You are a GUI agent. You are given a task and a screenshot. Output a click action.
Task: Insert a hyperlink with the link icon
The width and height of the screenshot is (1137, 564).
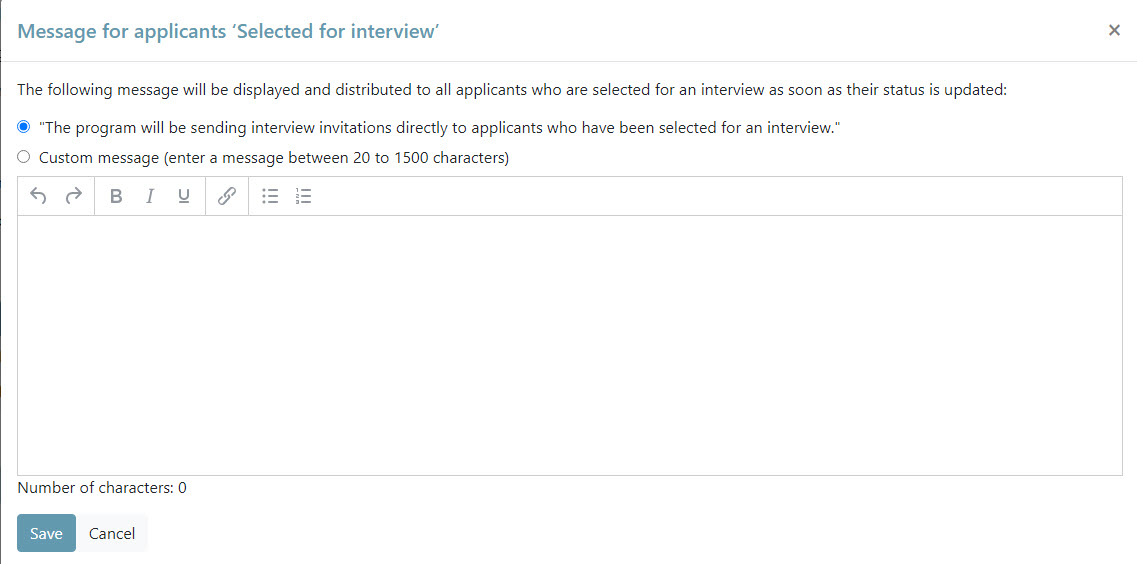point(227,196)
